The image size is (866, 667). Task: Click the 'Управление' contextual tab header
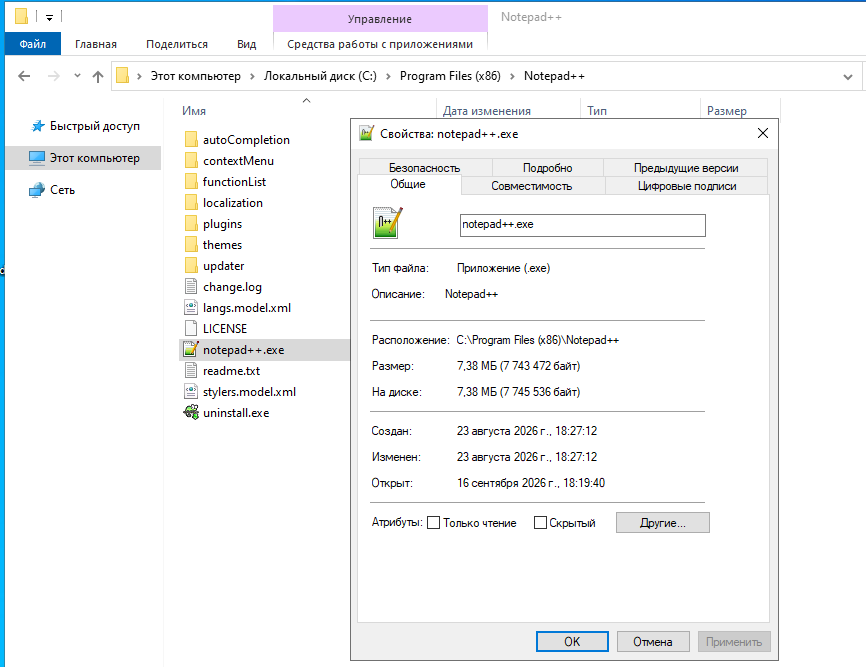coord(380,19)
